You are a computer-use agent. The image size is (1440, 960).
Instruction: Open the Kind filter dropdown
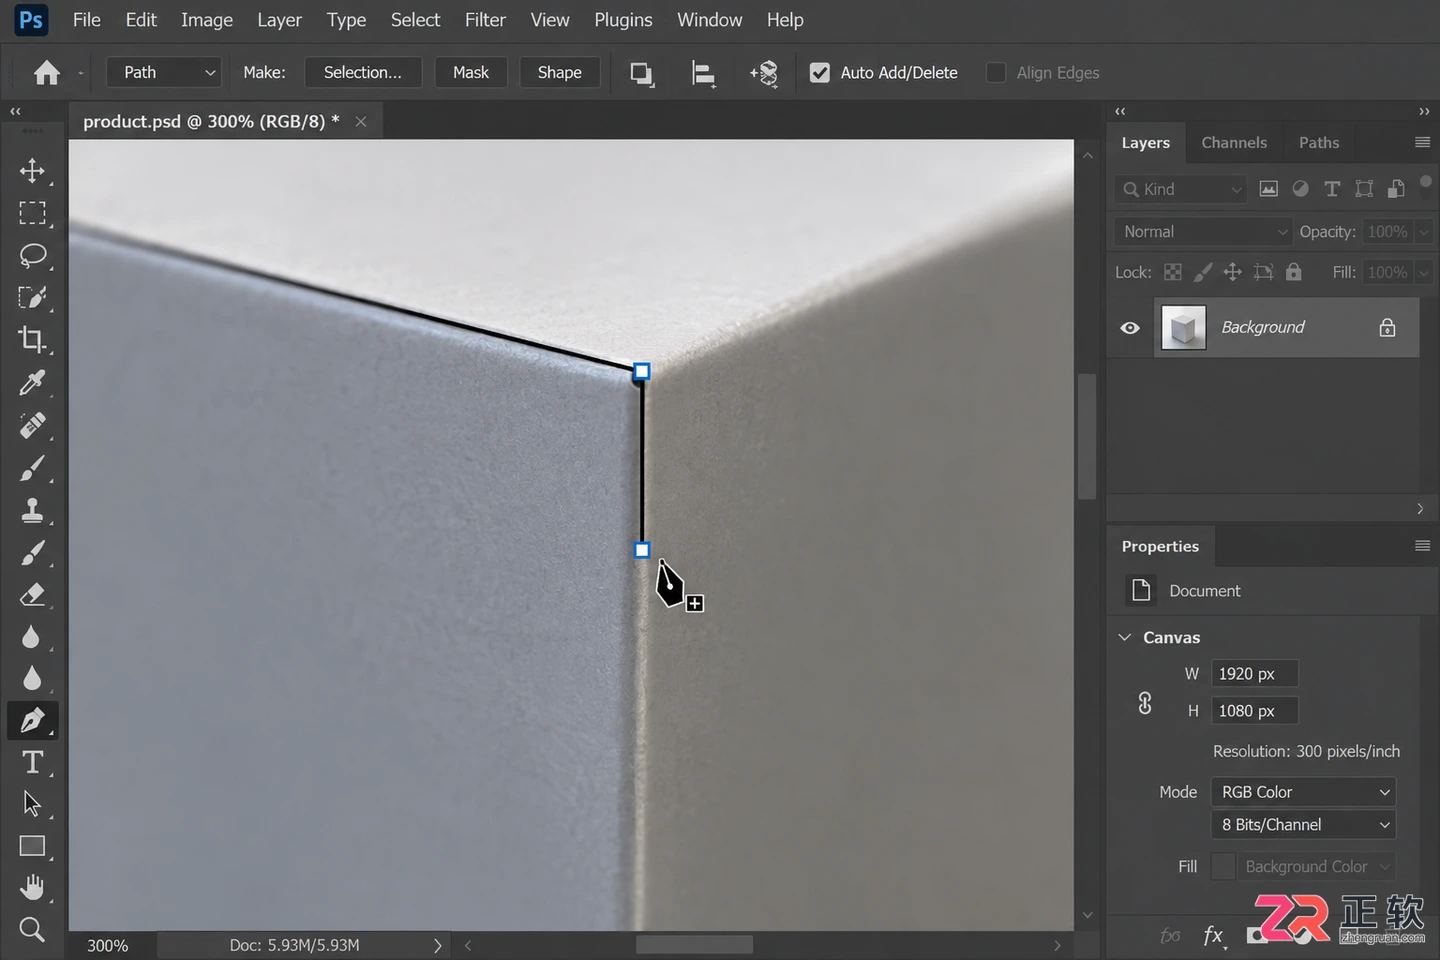pos(1182,189)
